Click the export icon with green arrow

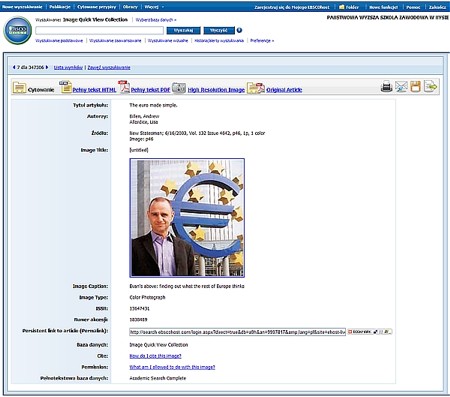tap(430, 86)
